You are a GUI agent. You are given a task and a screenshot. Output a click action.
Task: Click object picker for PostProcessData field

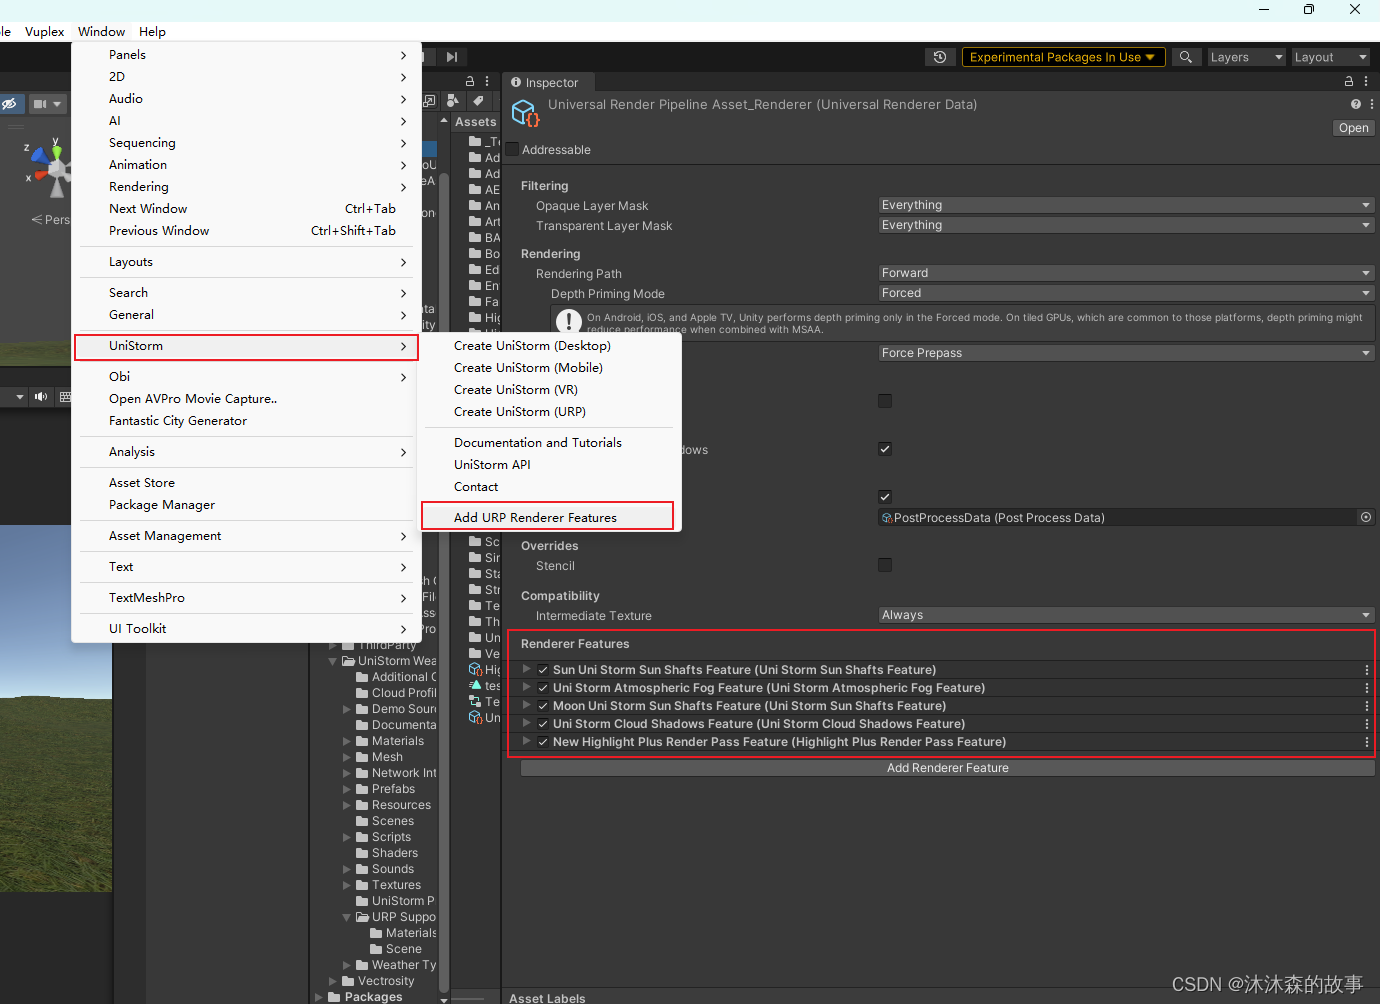1366,517
